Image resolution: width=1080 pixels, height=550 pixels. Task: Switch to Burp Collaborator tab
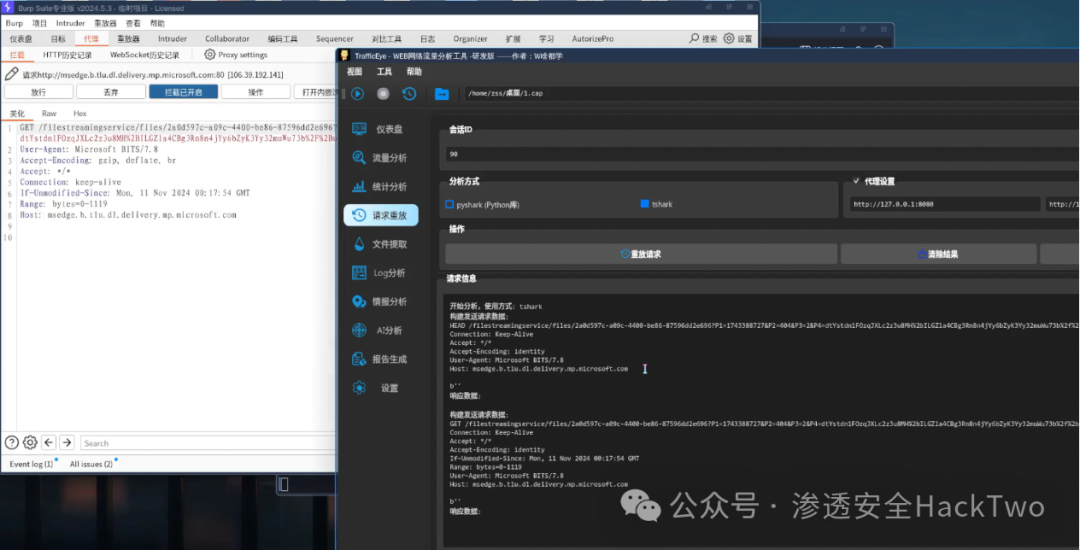coord(227,39)
